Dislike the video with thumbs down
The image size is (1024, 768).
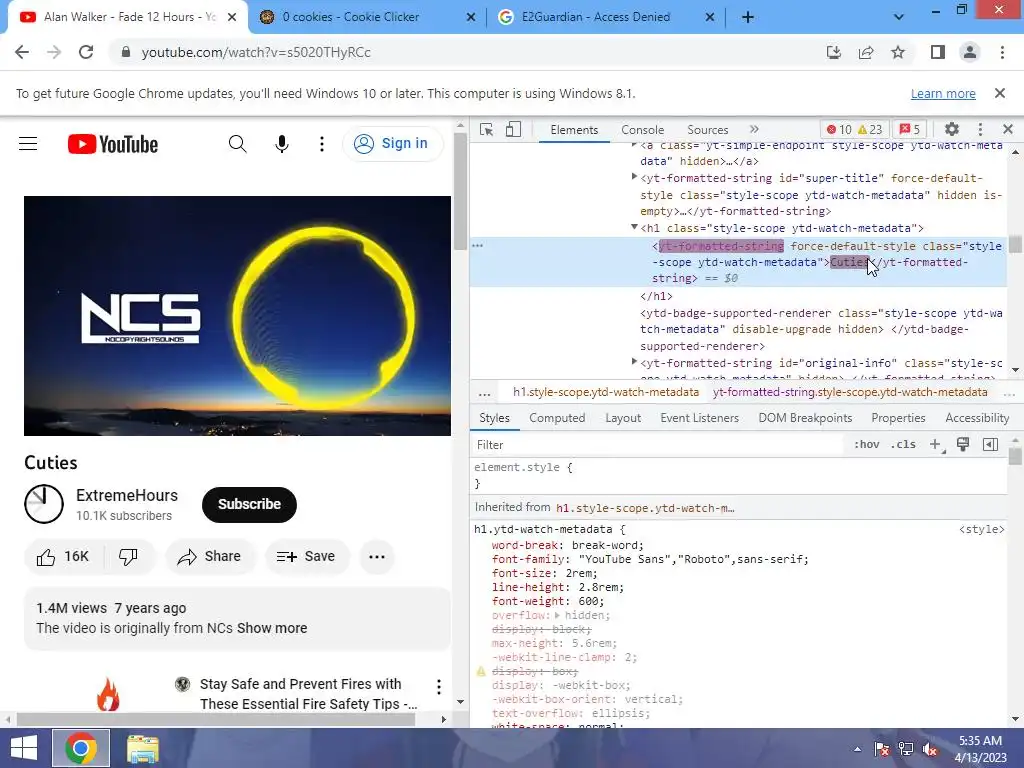coord(128,556)
